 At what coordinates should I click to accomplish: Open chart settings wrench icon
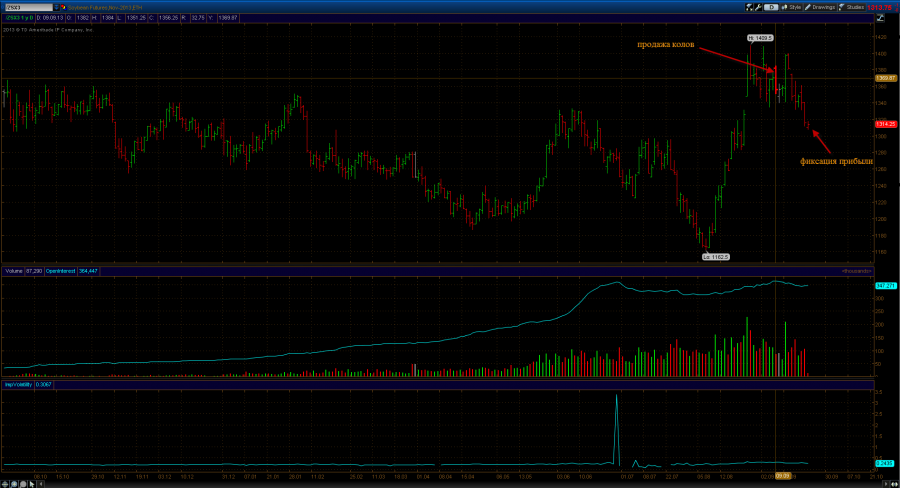758,7
